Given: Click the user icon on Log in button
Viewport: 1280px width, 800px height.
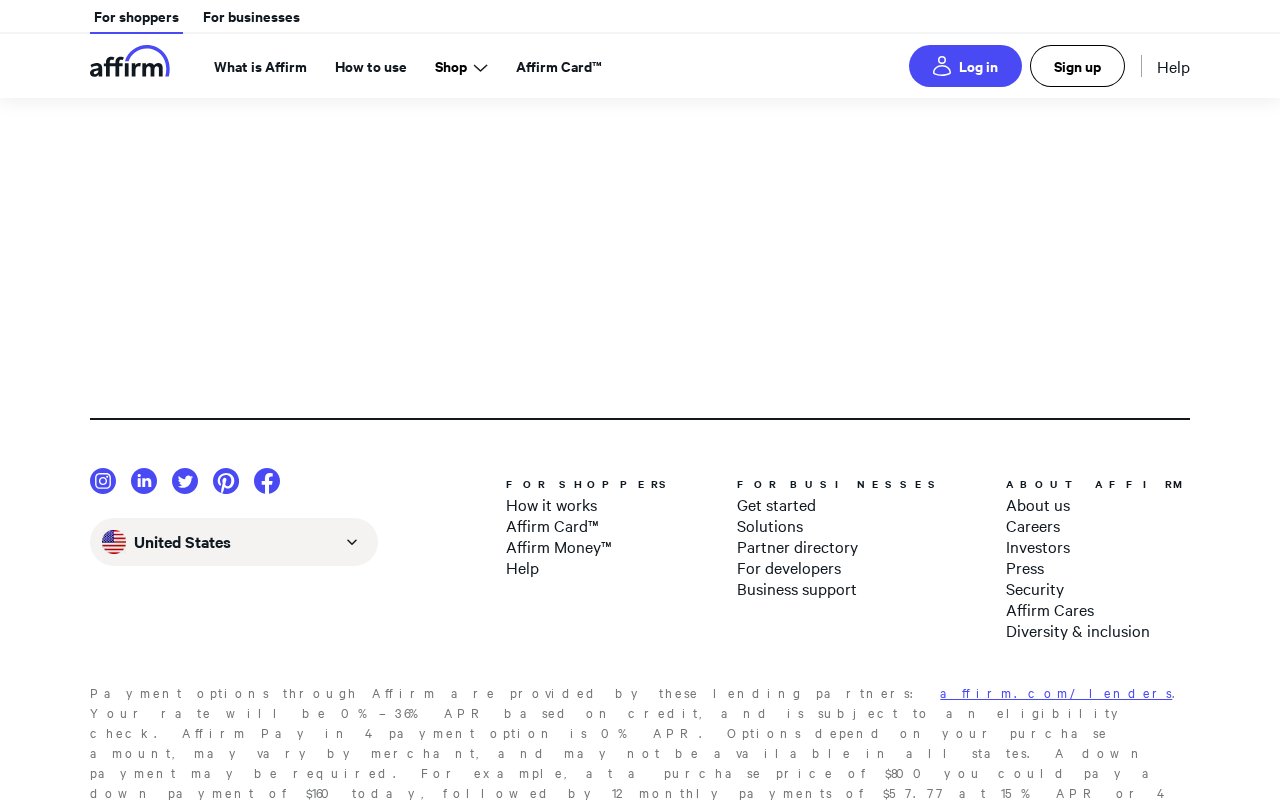Looking at the screenshot, I should click(942, 66).
